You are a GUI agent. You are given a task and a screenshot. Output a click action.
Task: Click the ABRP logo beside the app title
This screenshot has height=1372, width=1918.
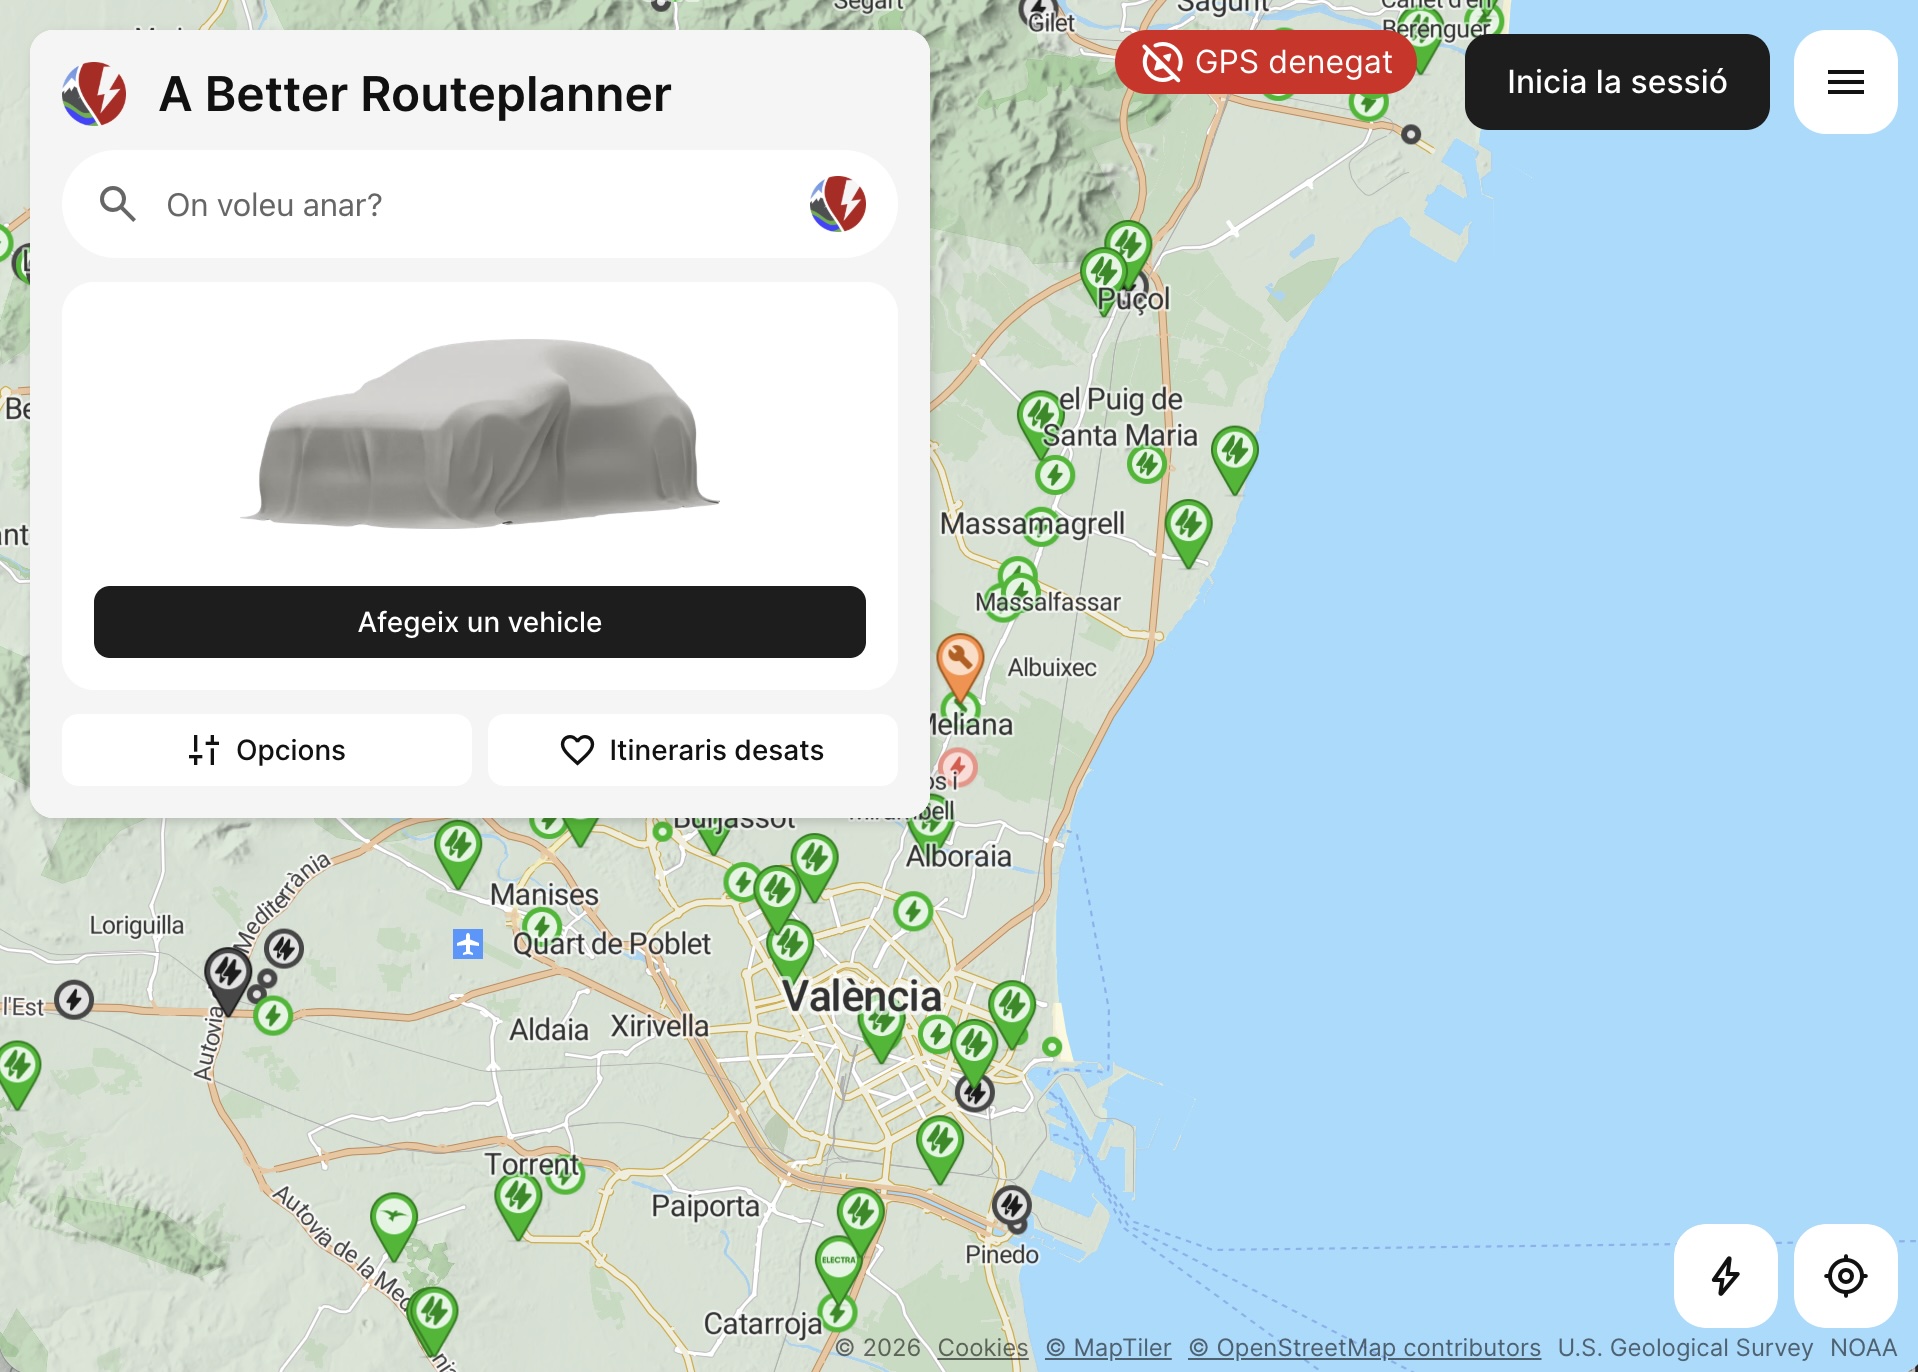94,94
